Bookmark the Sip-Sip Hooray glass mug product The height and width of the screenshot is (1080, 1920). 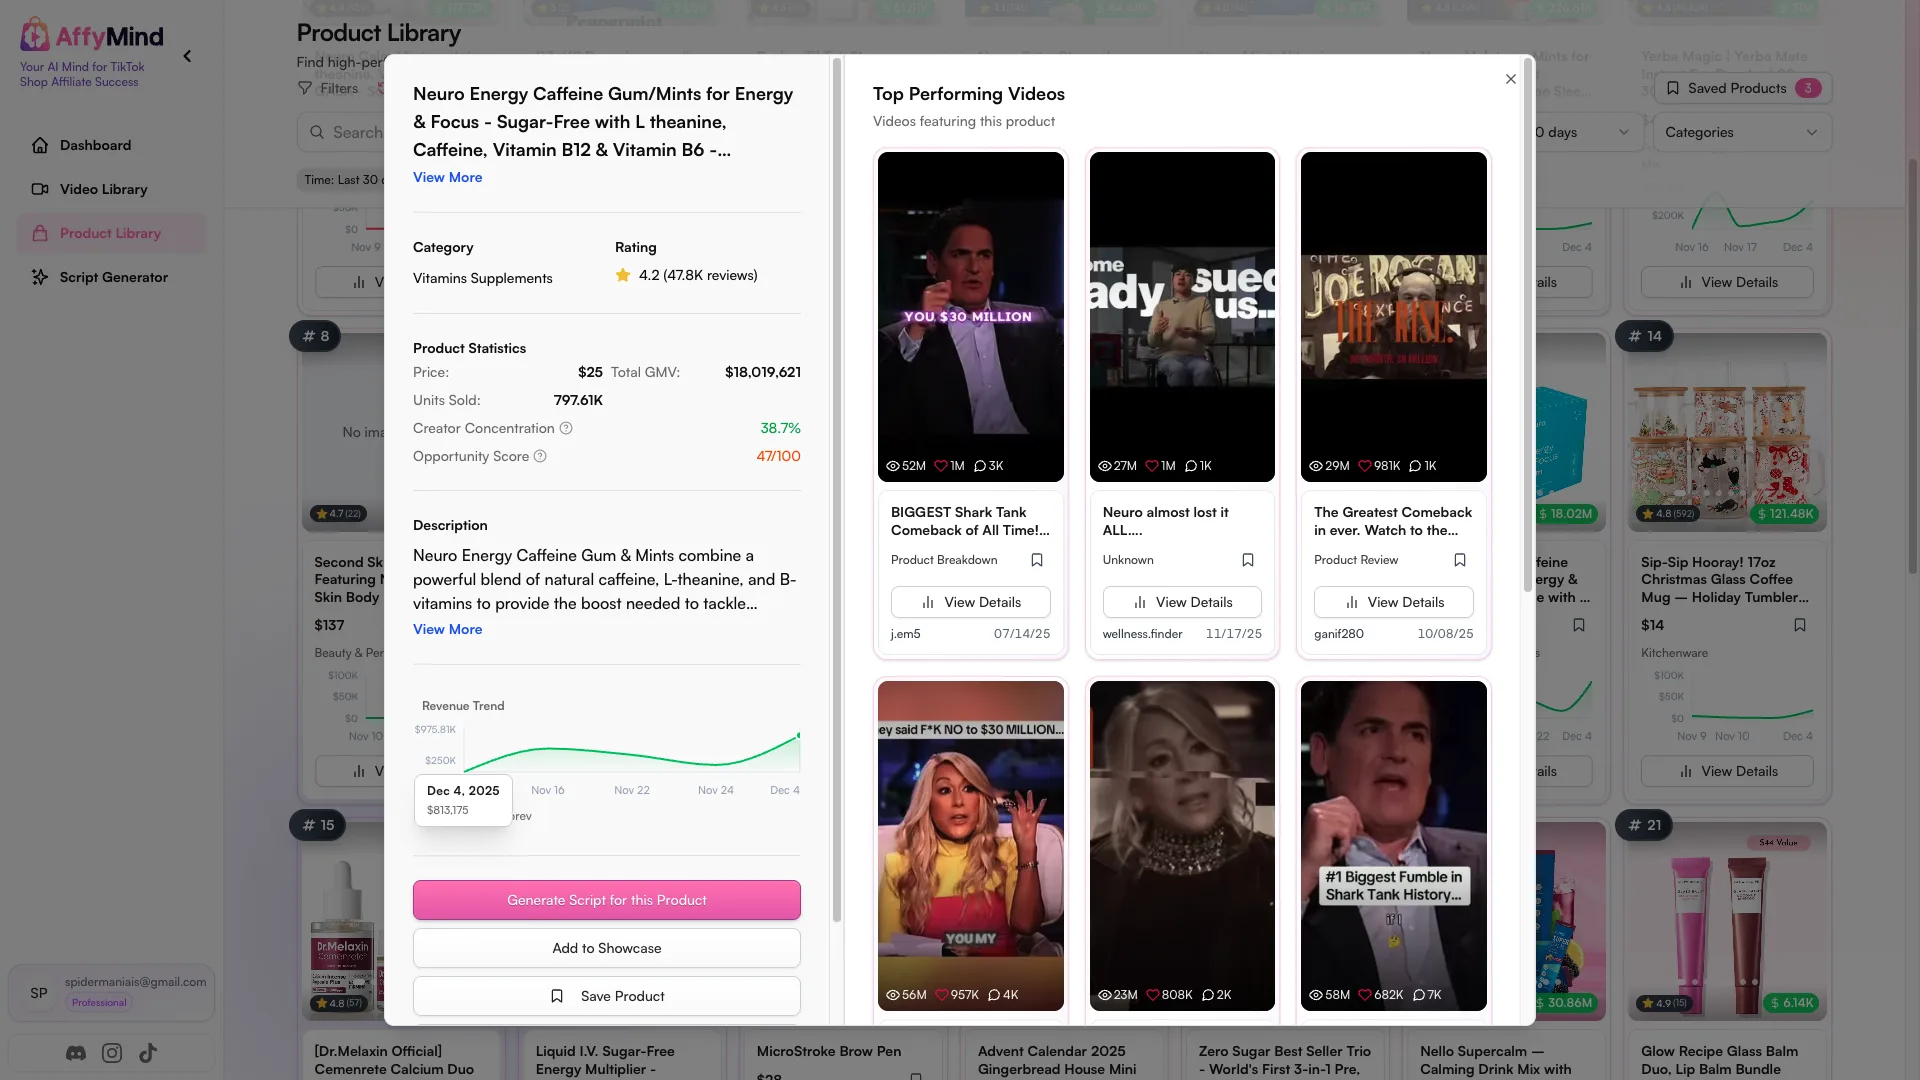(1800, 625)
